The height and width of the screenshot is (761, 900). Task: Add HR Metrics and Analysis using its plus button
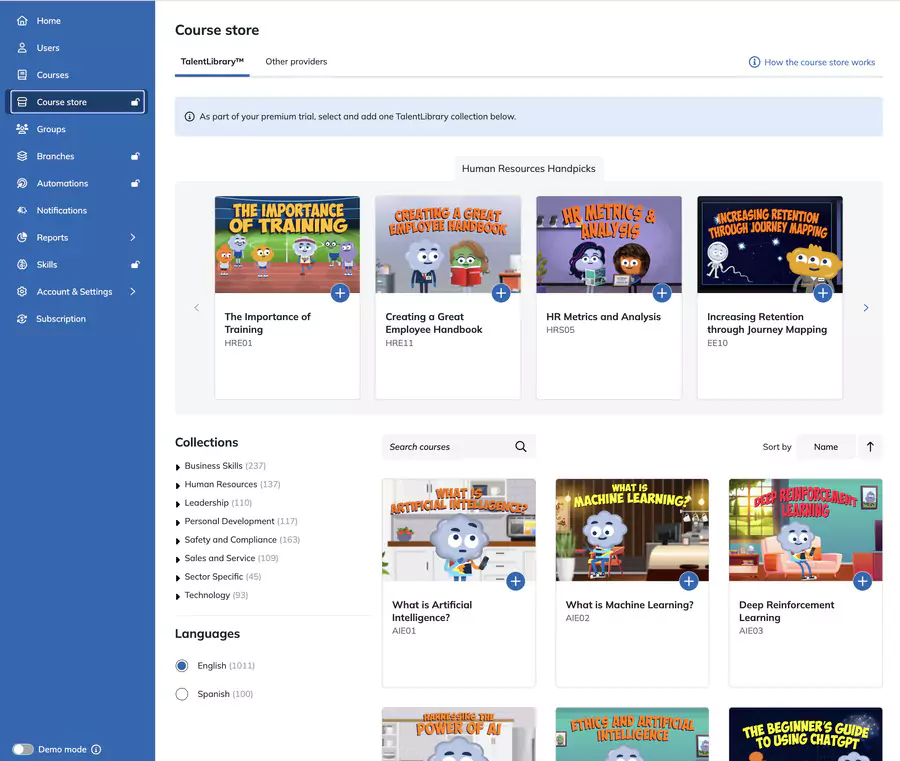(x=662, y=293)
